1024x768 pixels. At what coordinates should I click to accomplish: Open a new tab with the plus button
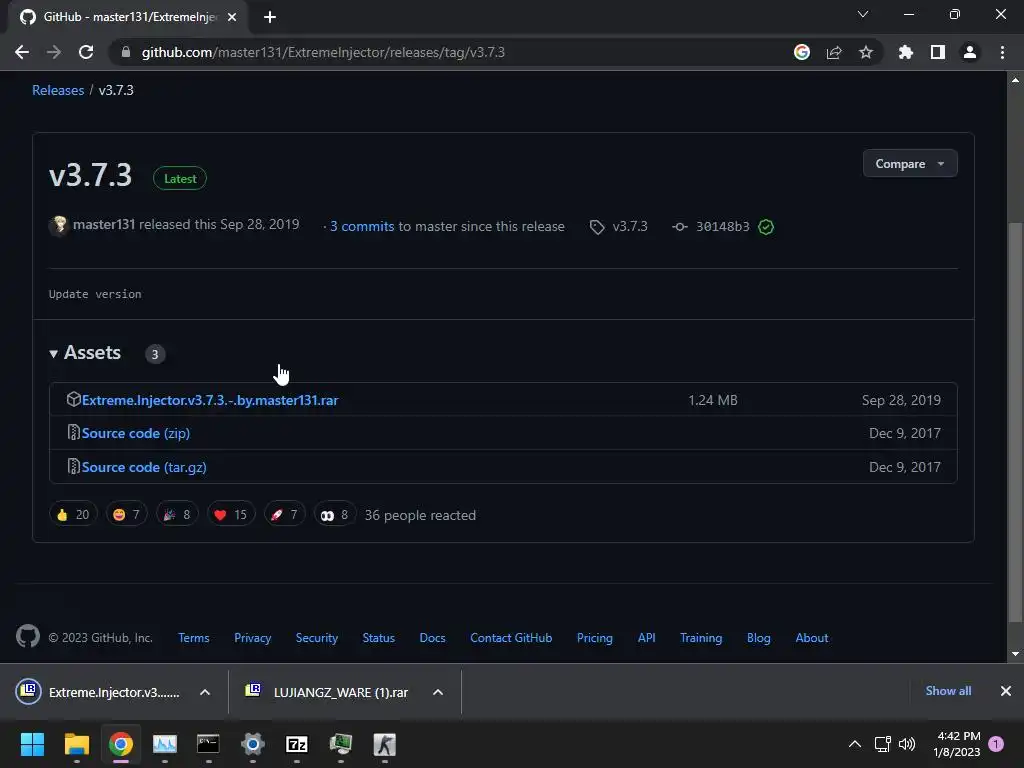[270, 17]
